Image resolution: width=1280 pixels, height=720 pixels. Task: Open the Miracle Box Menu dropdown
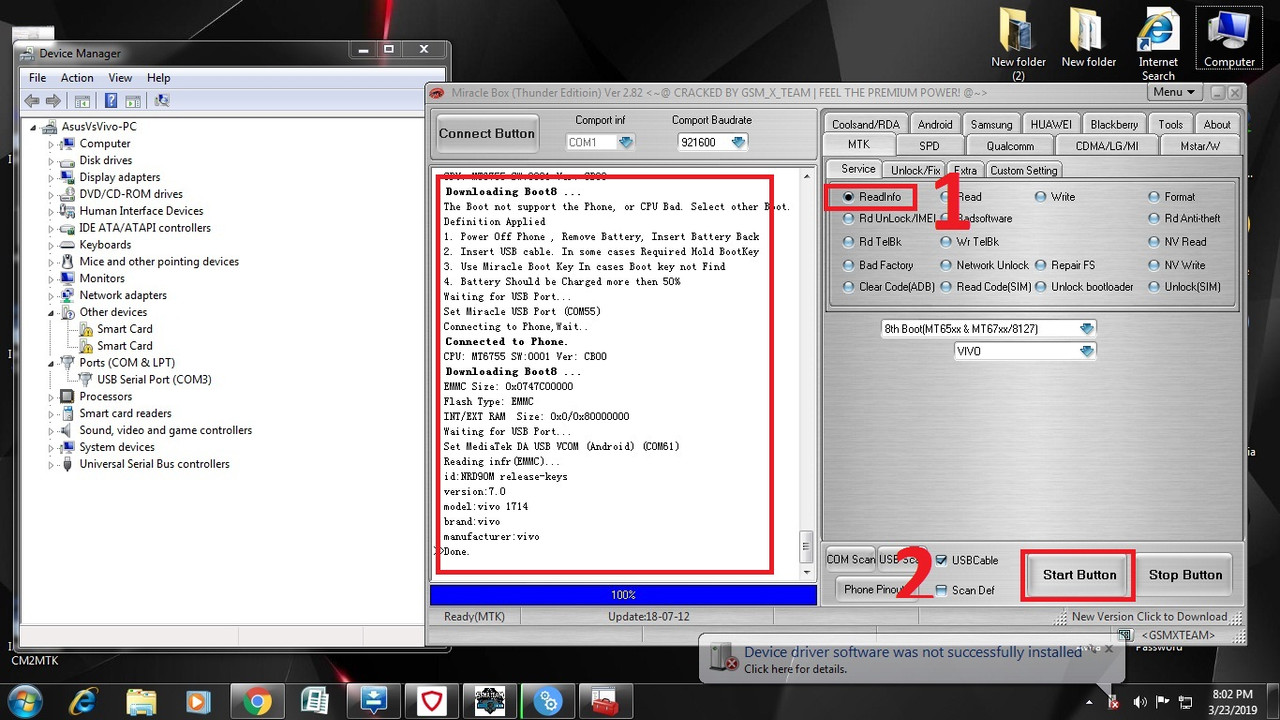[1174, 92]
